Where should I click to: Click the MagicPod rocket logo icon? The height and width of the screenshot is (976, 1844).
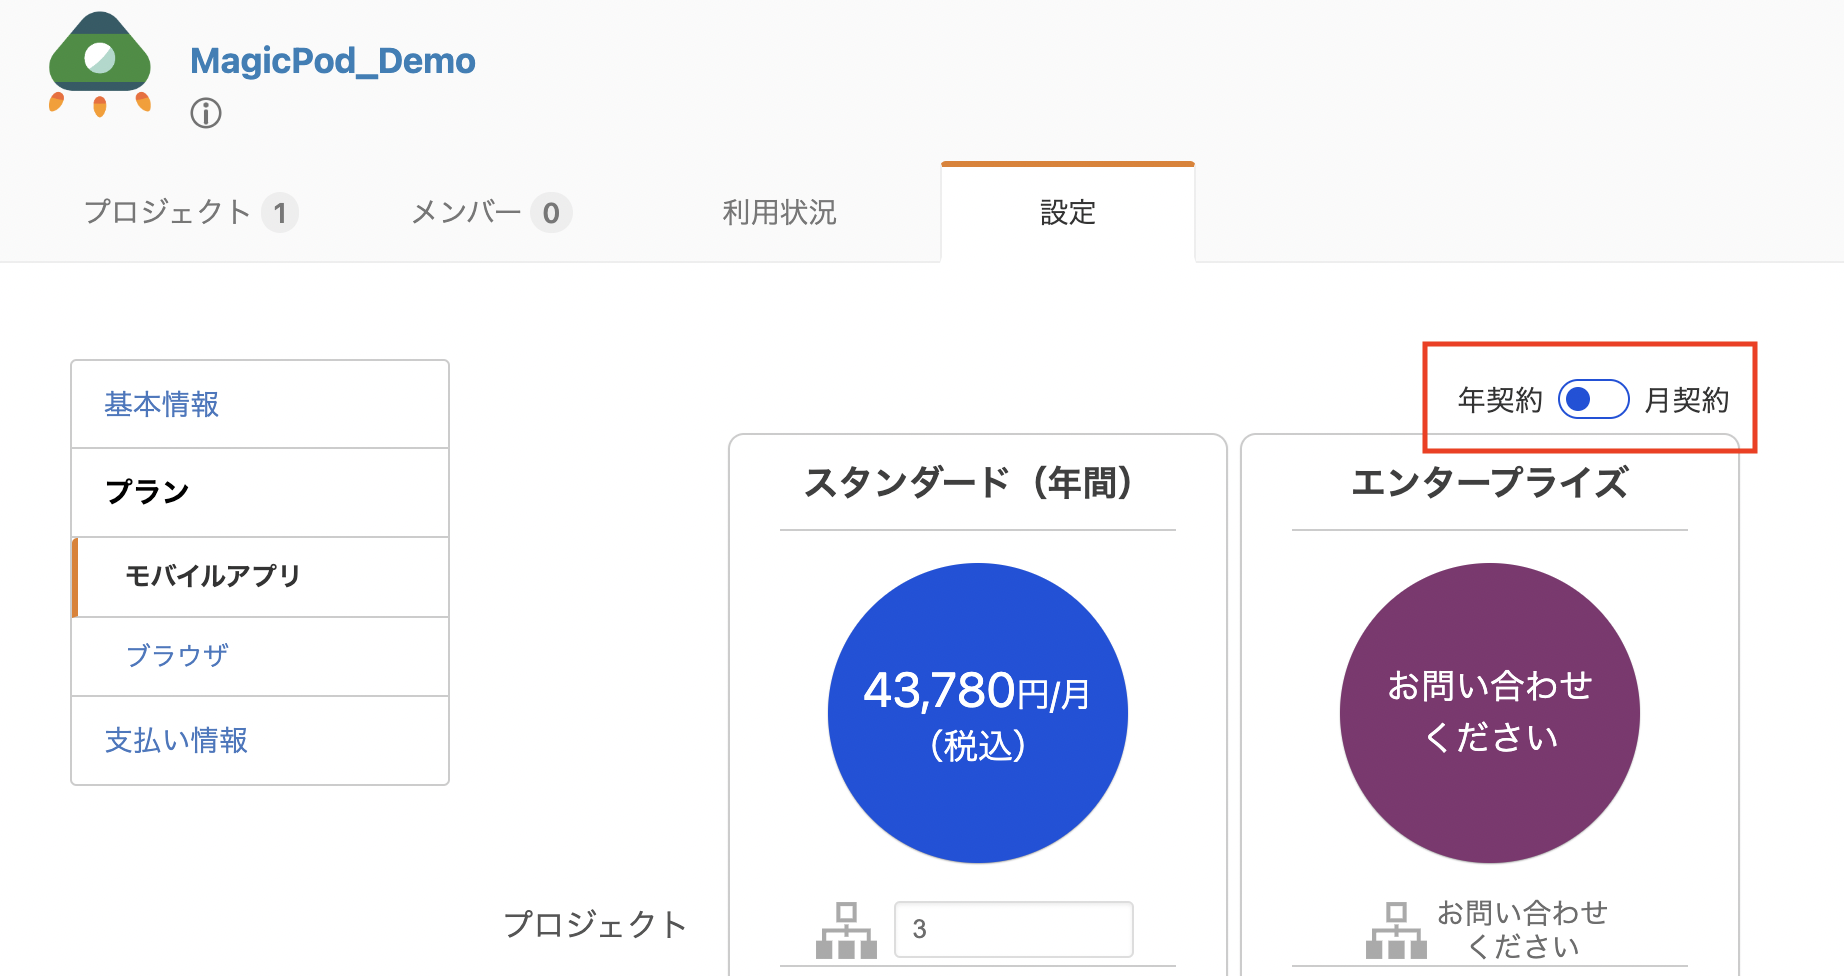(x=100, y=64)
